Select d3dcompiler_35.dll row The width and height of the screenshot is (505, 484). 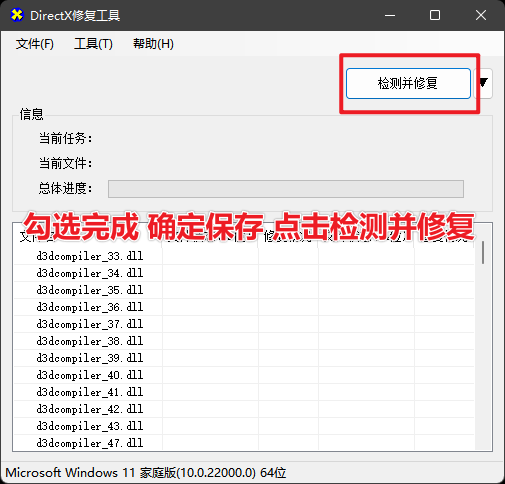[244, 290]
